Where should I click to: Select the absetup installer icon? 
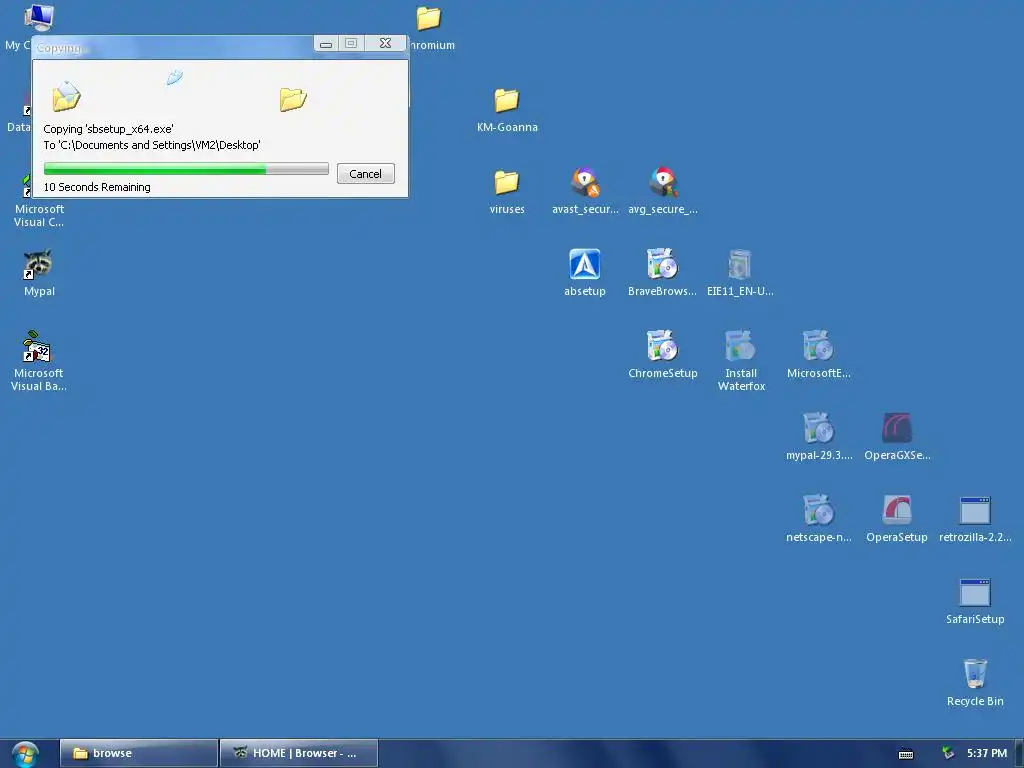[584, 274]
